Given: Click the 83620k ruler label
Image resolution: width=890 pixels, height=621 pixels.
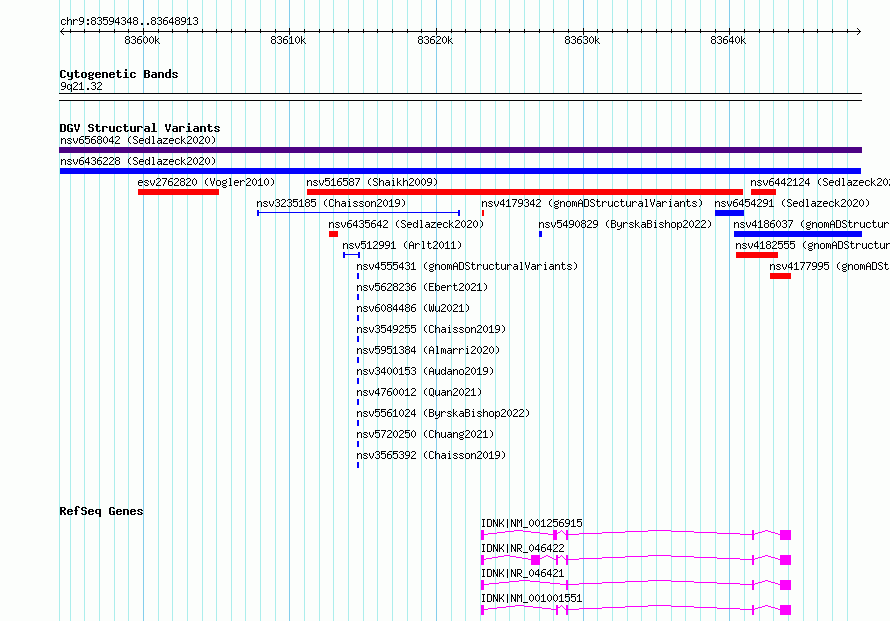Looking at the screenshot, I should [x=435, y=40].
